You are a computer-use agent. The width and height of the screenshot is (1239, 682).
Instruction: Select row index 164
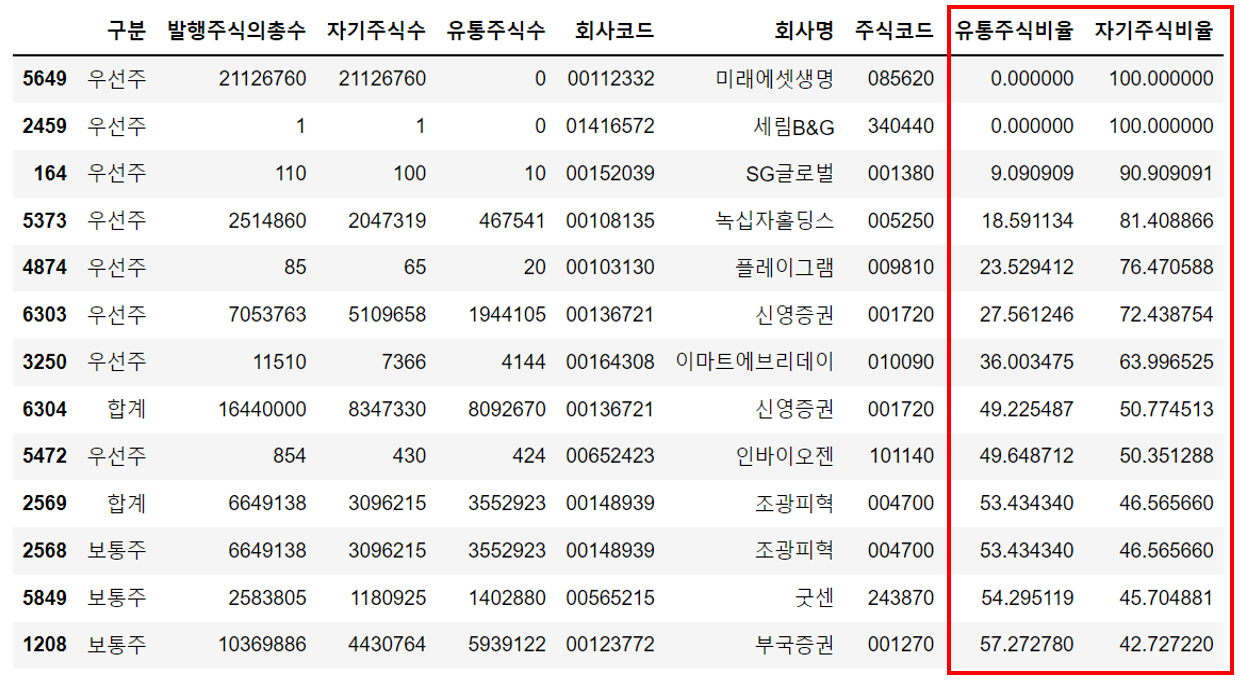(51, 173)
